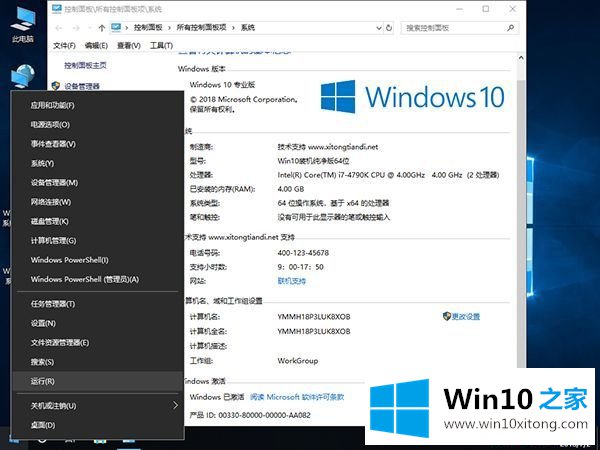
Task: Select 电源选项(O) in the Win+X menu
Action: point(98,125)
